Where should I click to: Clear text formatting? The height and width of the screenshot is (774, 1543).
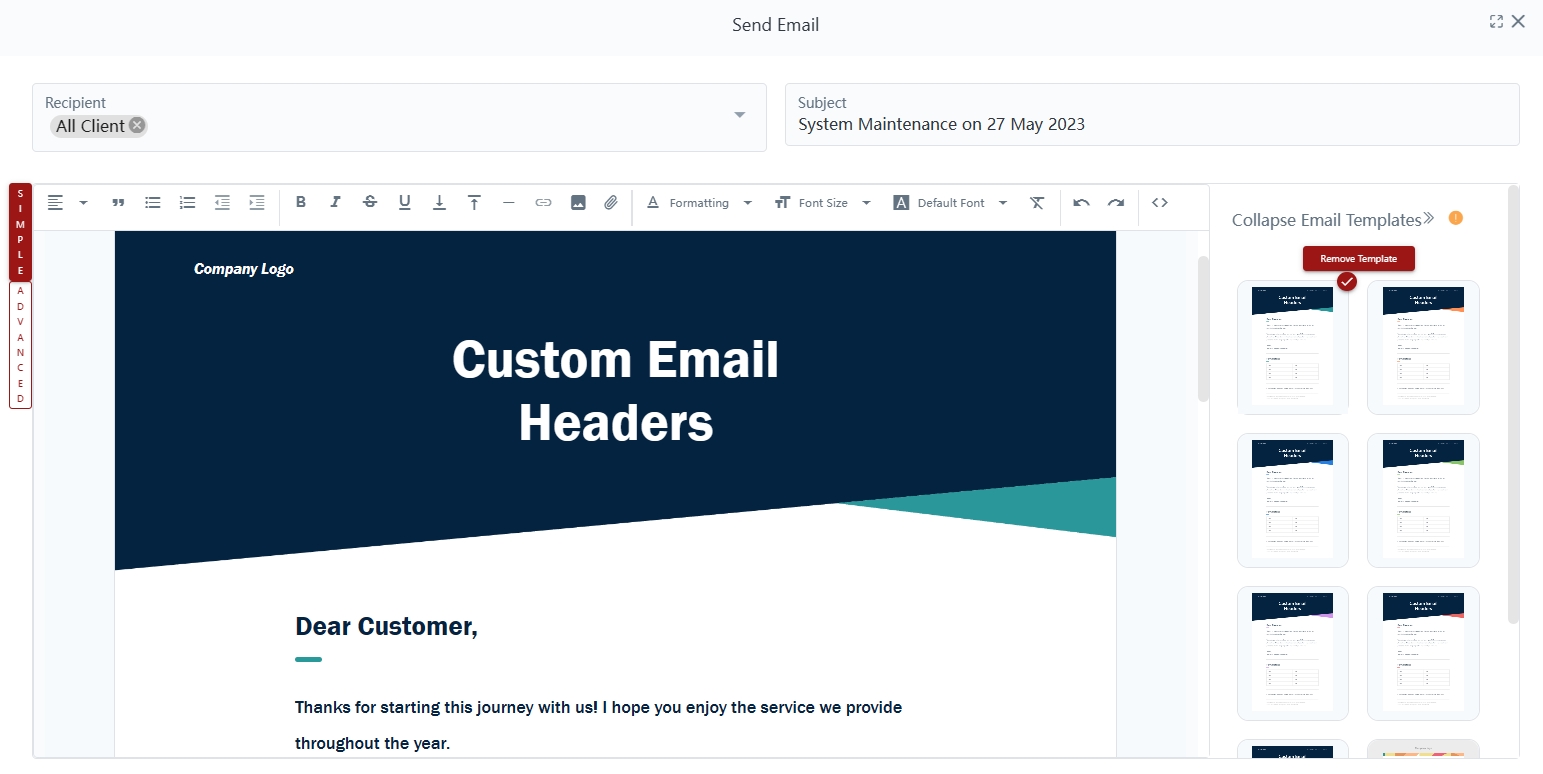[1037, 202]
